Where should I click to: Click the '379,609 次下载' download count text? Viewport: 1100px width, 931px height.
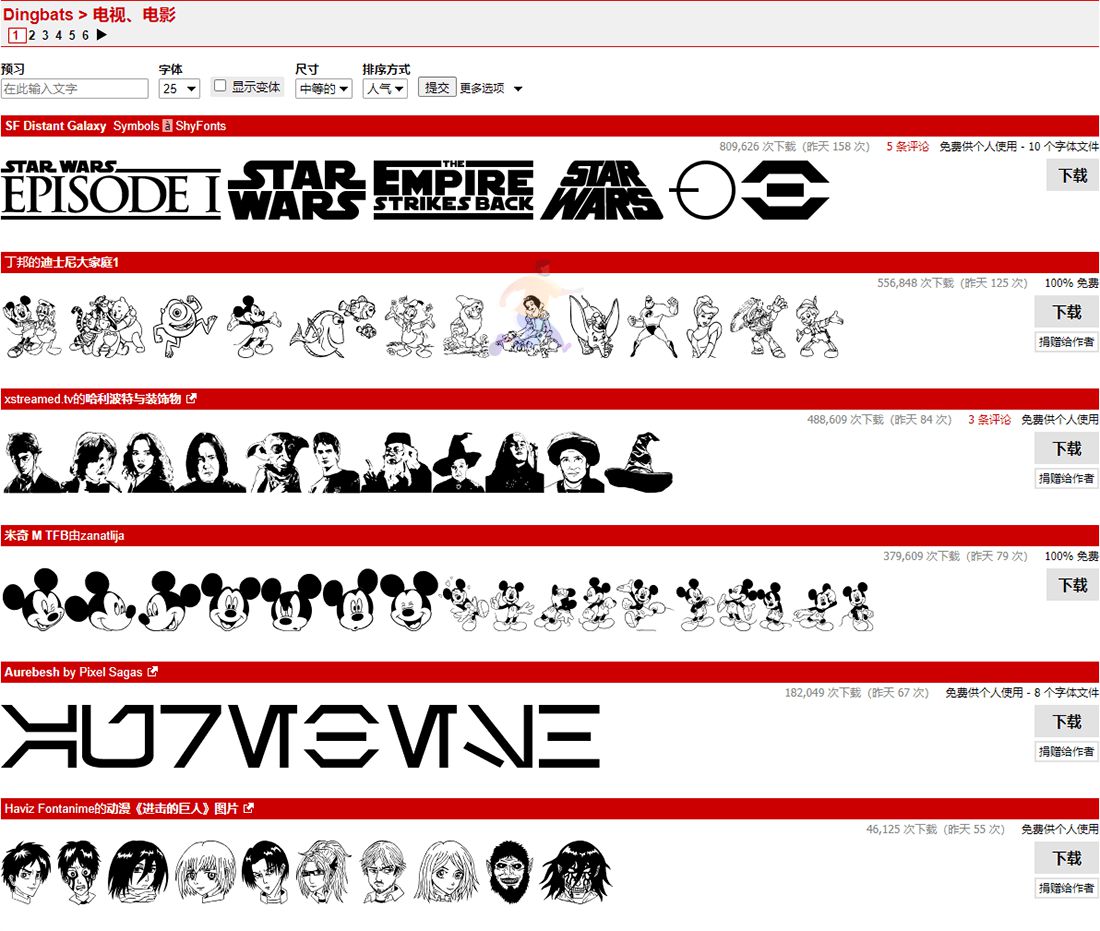click(921, 556)
